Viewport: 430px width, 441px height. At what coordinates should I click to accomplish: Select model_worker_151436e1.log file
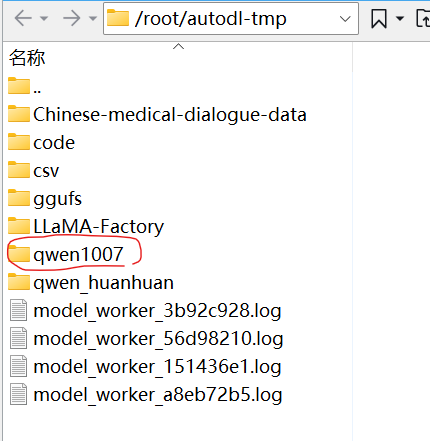click(x=157, y=367)
